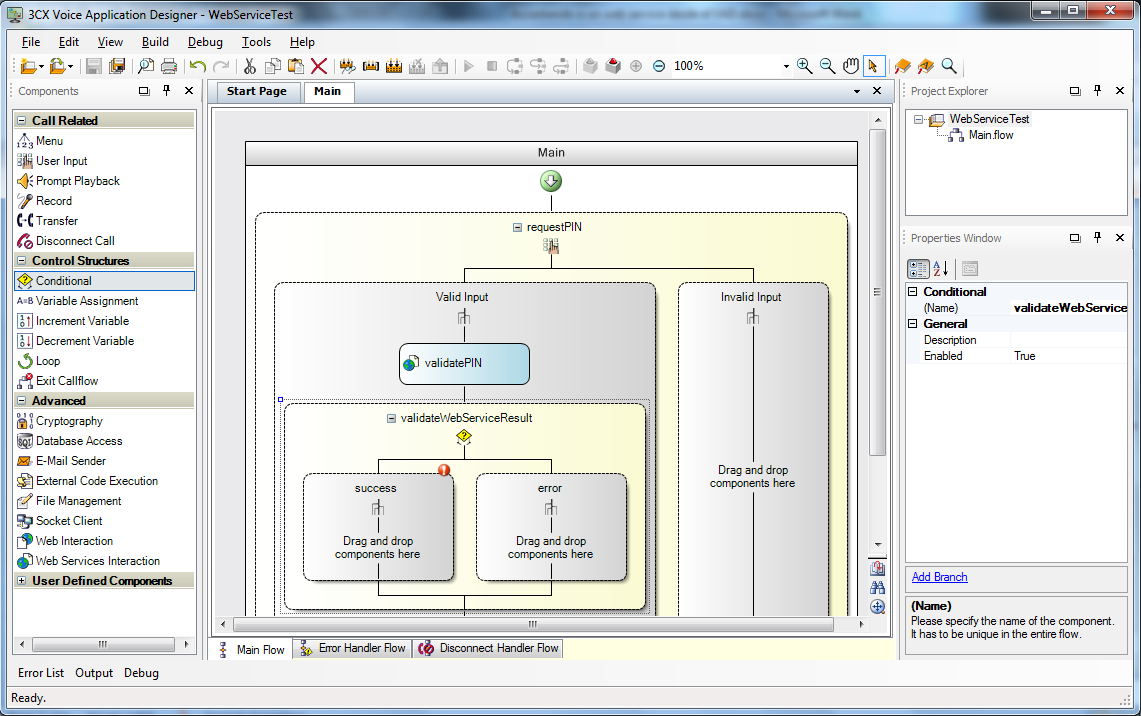Screen dimensions: 1141x716
Task: Open the Debug menu
Action: pyautogui.click(x=205, y=42)
